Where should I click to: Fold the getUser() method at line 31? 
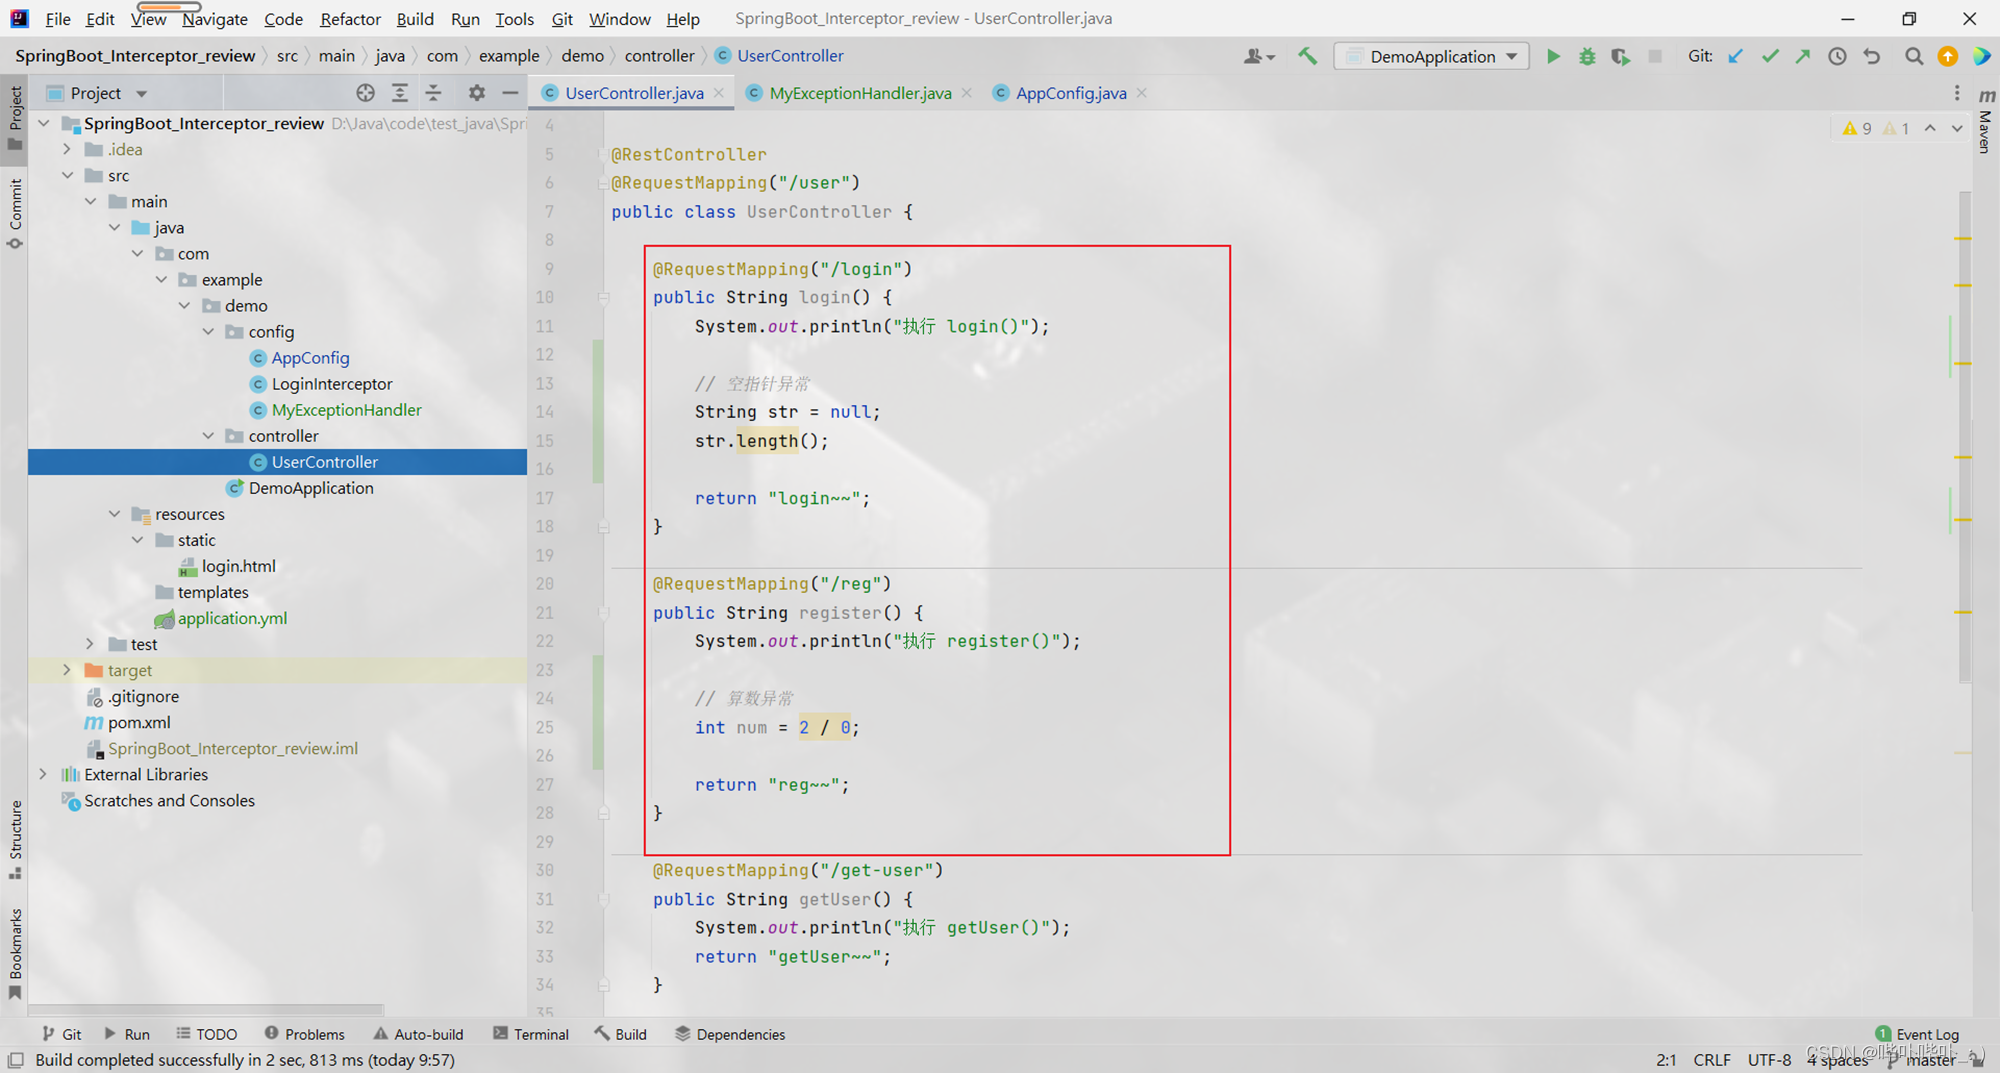click(604, 899)
